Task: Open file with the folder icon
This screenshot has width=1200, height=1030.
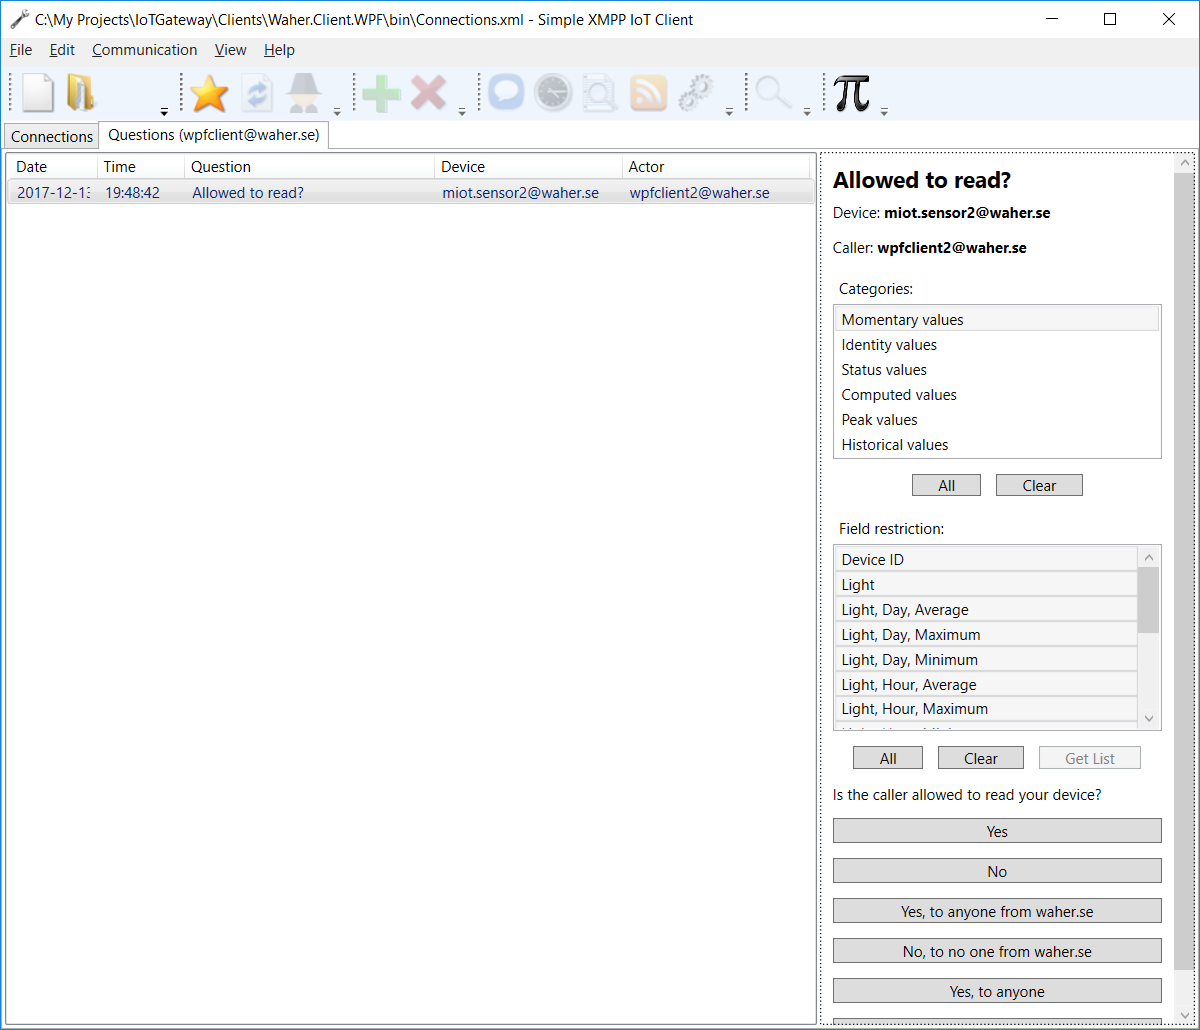Action: (x=80, y=93)
